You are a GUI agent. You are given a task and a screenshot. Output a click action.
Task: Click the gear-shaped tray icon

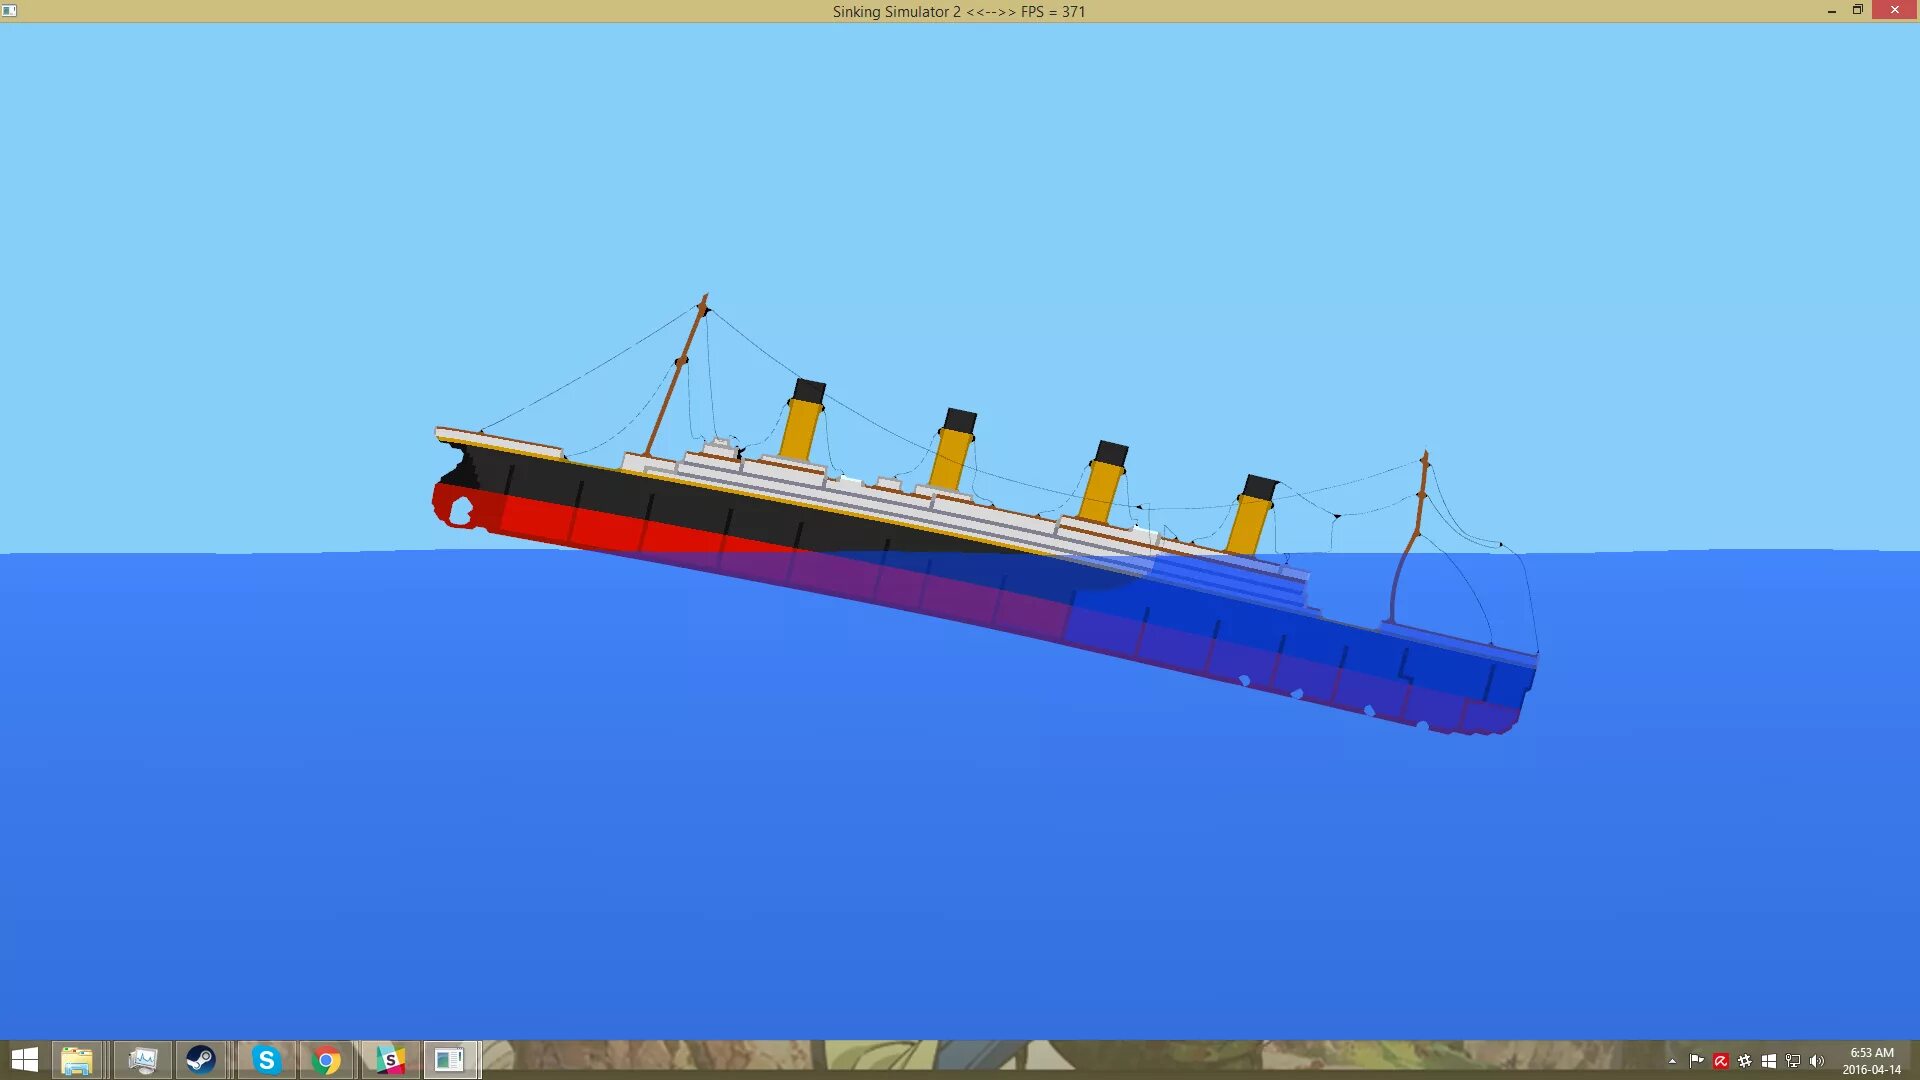tap(1745, 1061)
